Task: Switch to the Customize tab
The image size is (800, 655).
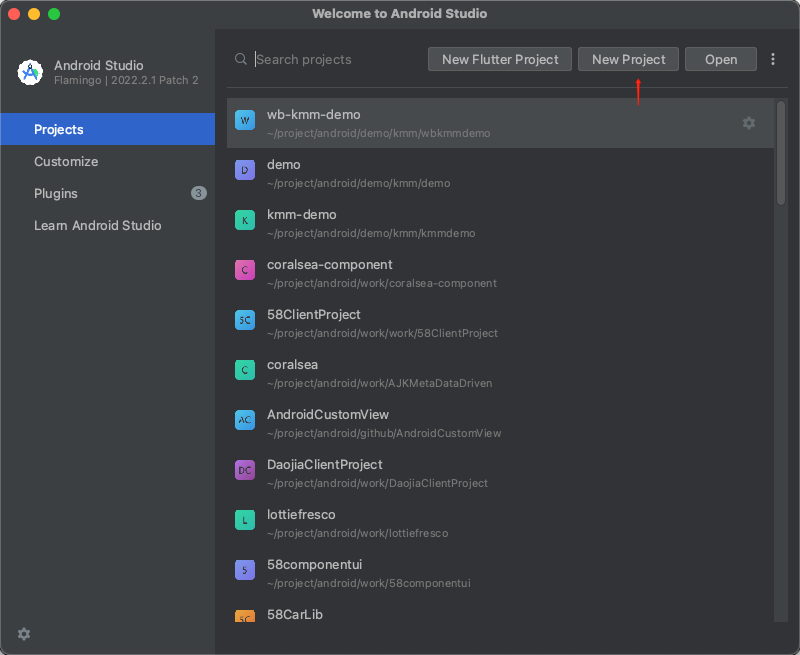Action: pos(108,161)
